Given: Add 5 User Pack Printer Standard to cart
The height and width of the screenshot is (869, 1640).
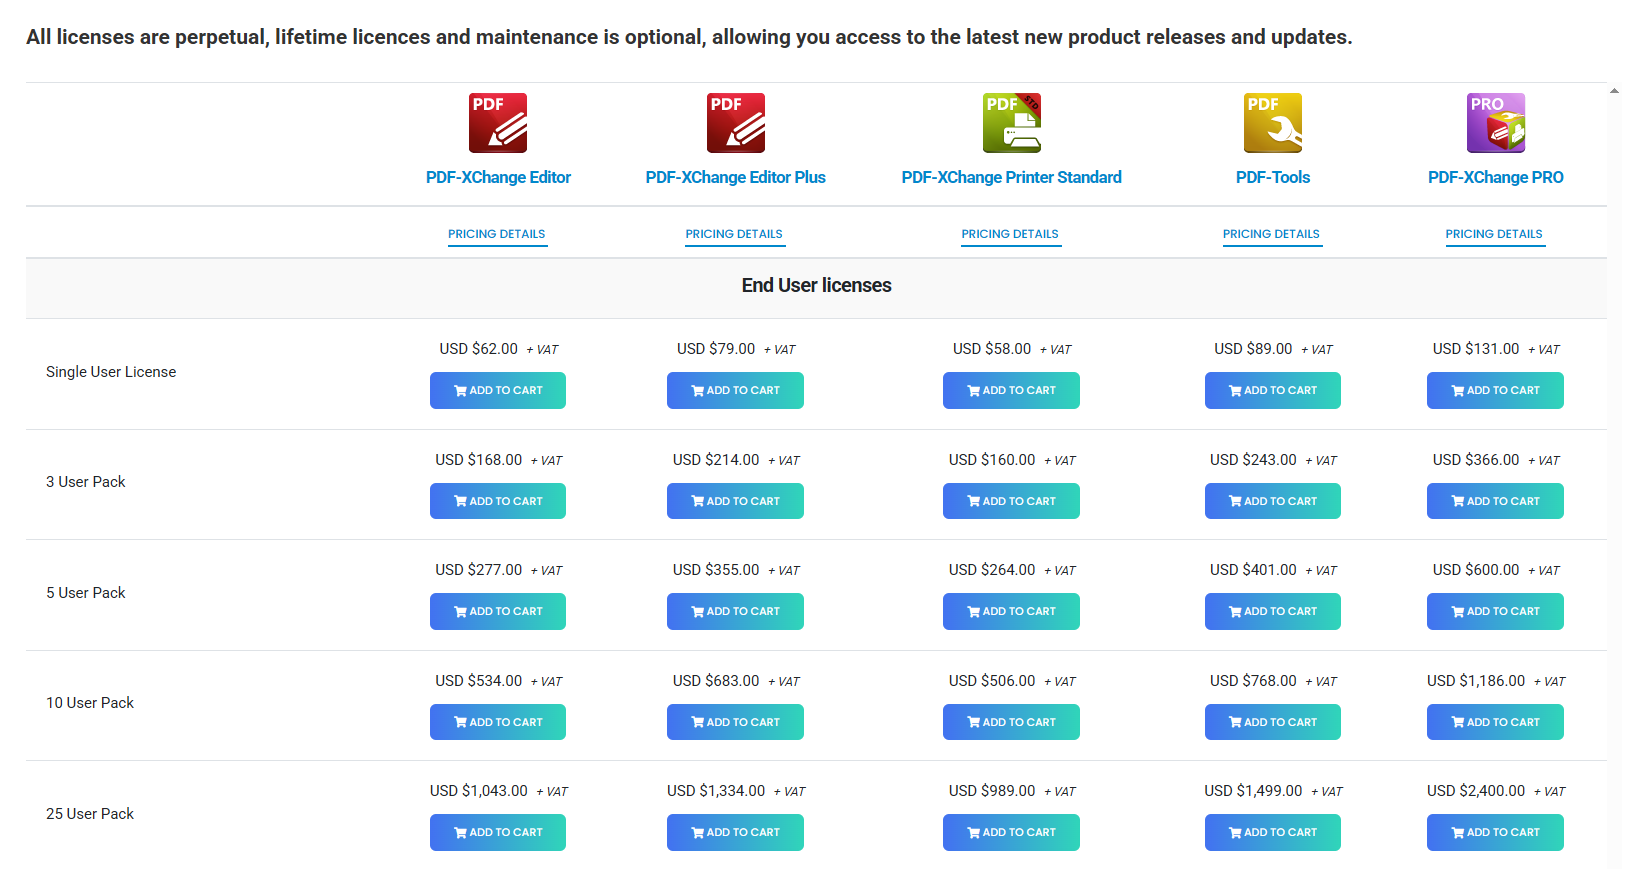Looking at the screenshot, I should tap(1011, 611).
